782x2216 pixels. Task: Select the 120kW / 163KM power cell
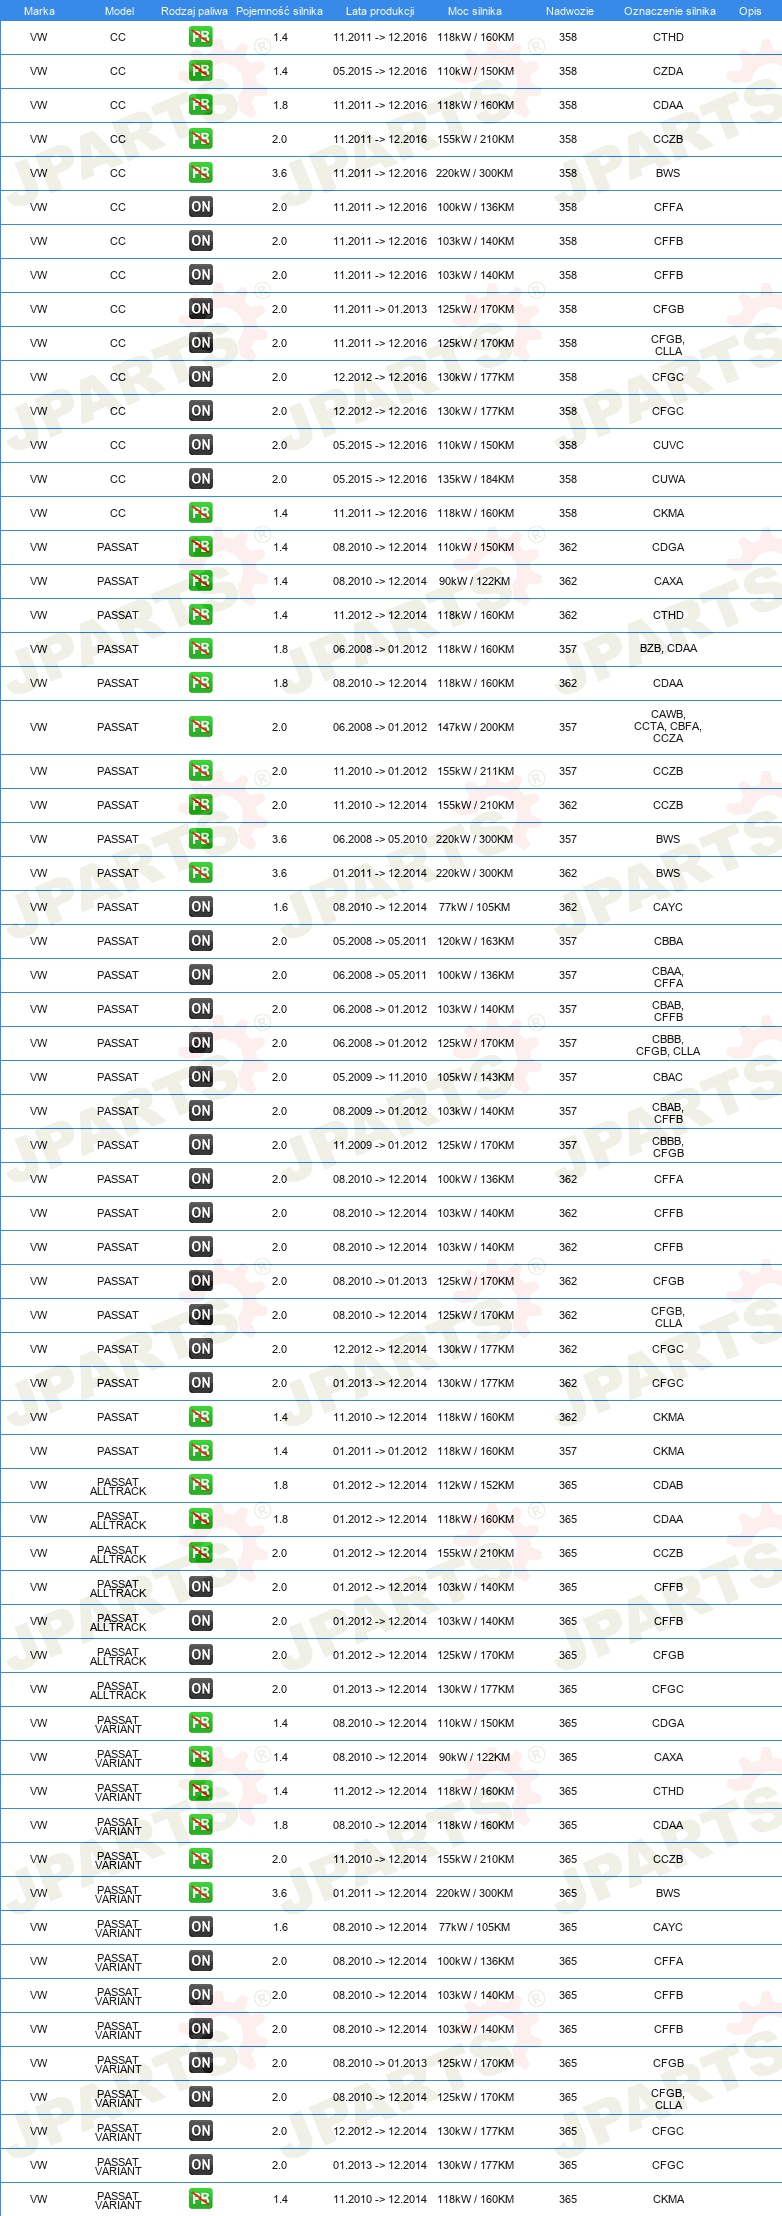(475, 941)
